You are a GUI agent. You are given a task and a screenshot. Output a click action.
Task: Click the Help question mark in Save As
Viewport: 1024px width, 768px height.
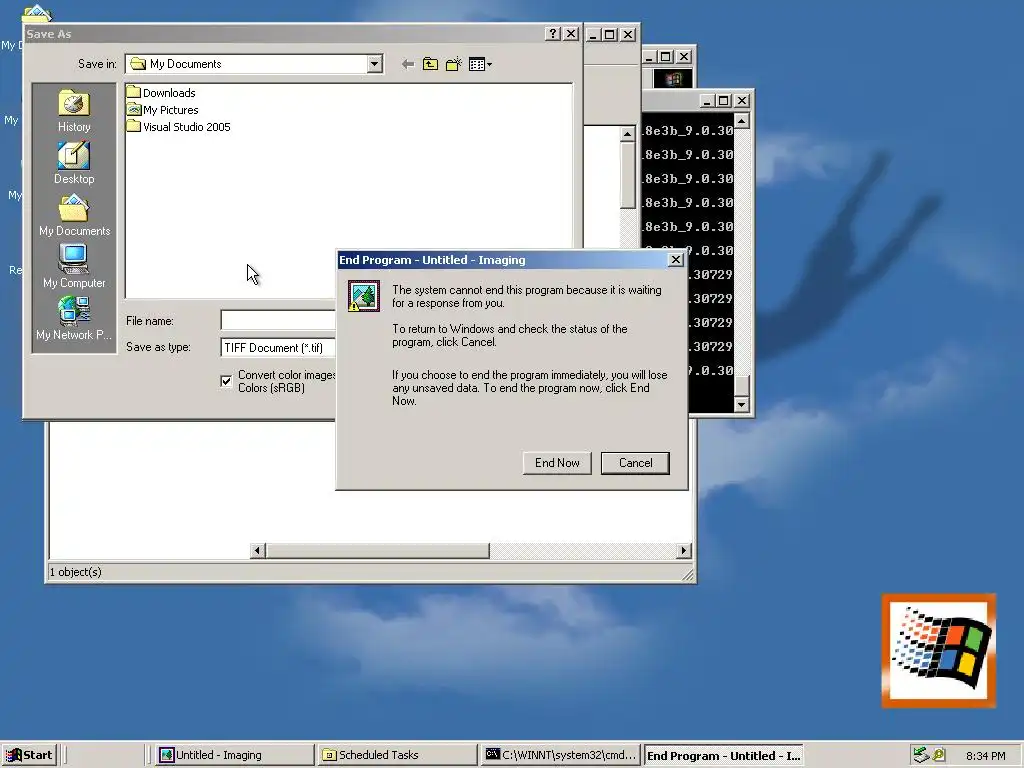pyautogui.click(x=553, y=34)
